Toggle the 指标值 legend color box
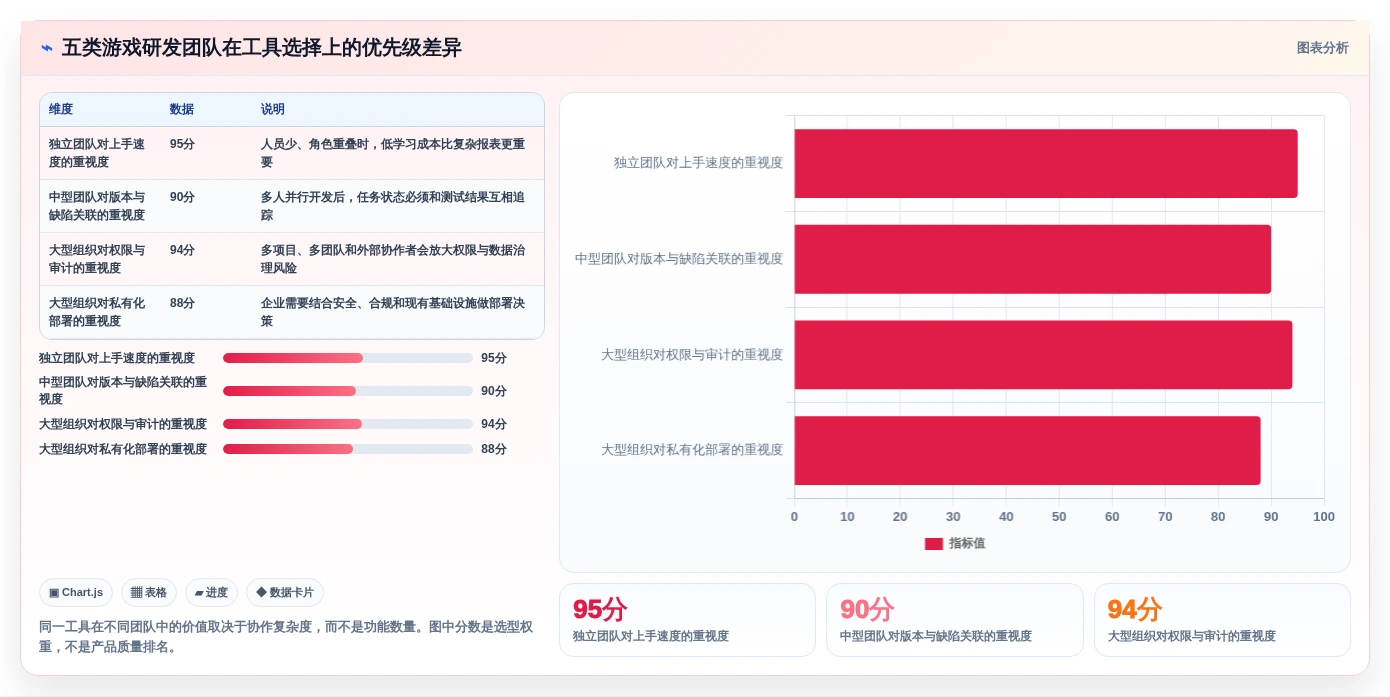 click(934, 544)
